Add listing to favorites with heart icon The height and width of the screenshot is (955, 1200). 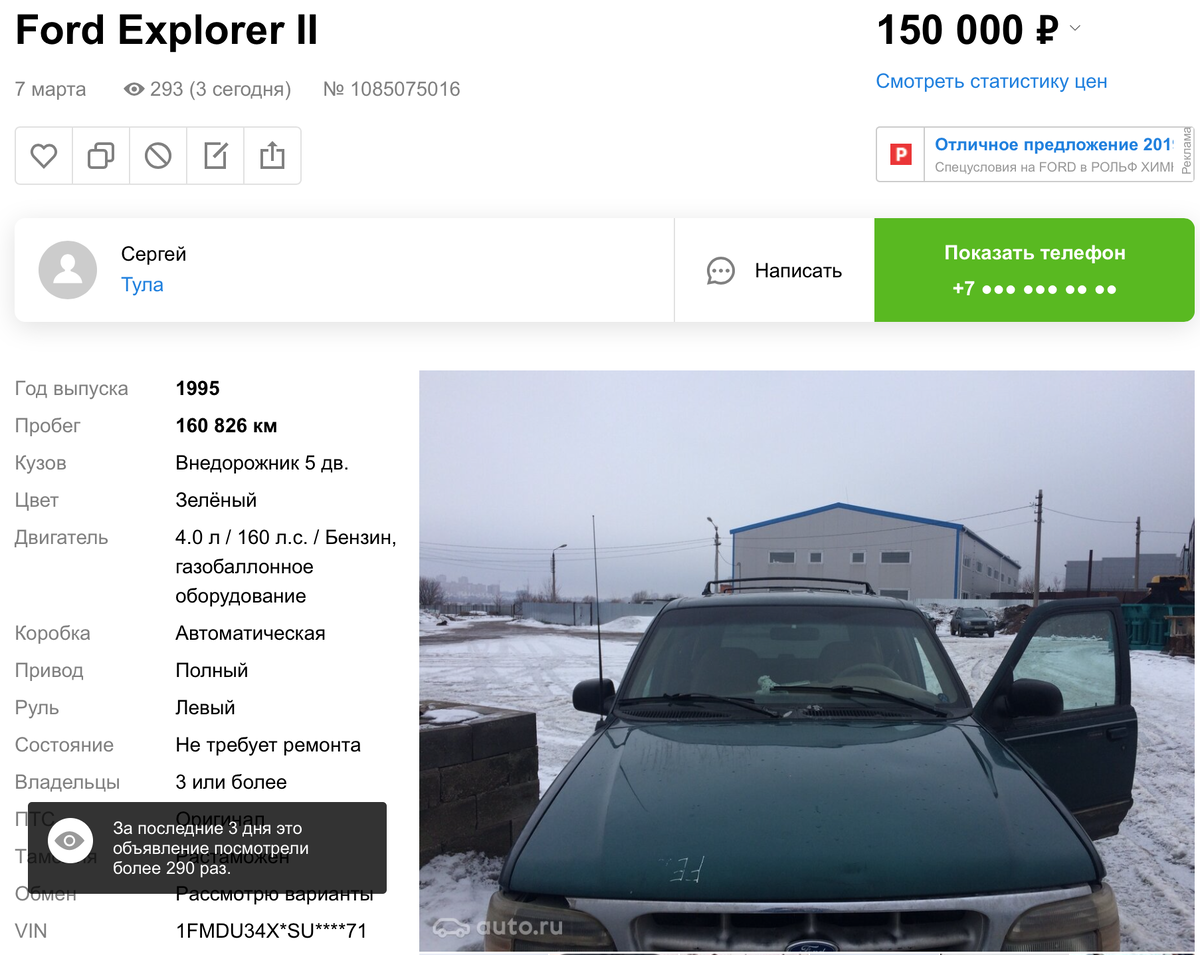coord(44,156)
